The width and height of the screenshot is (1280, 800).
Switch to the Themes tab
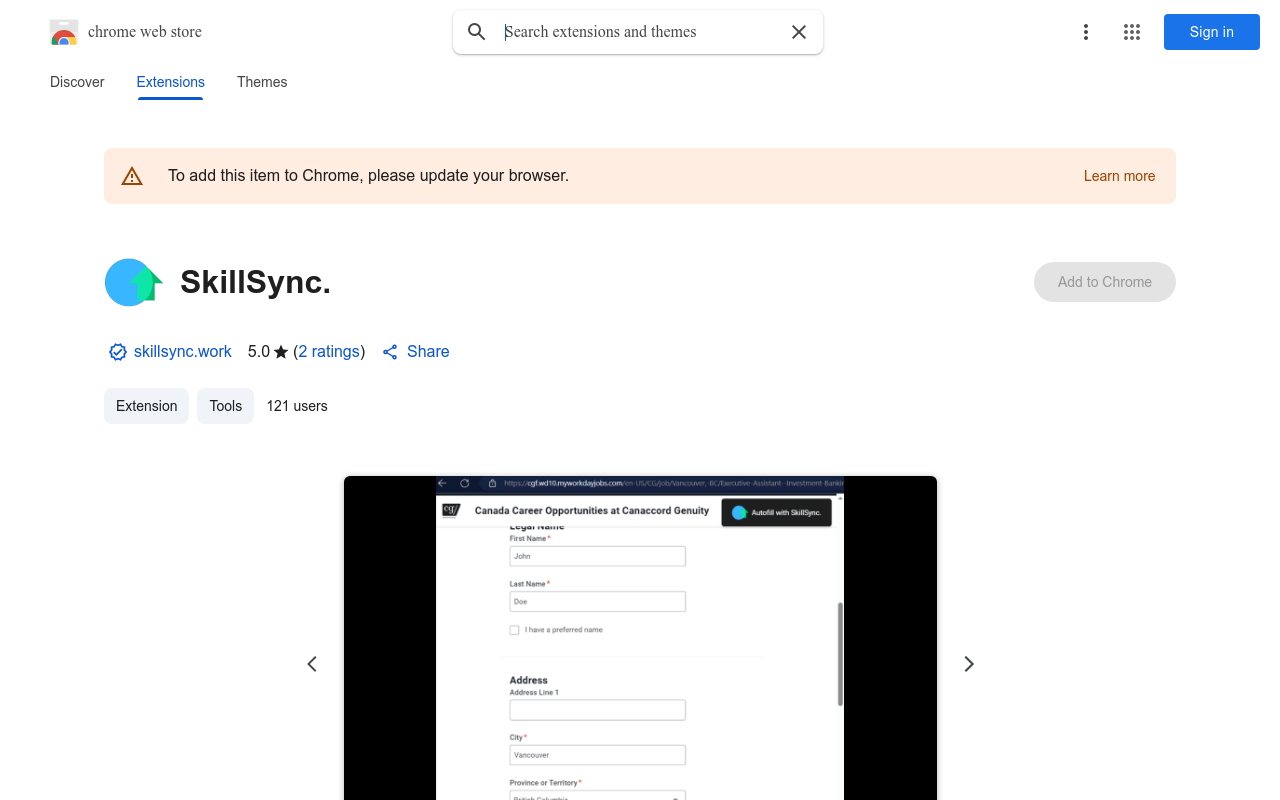tap(262, 82)
